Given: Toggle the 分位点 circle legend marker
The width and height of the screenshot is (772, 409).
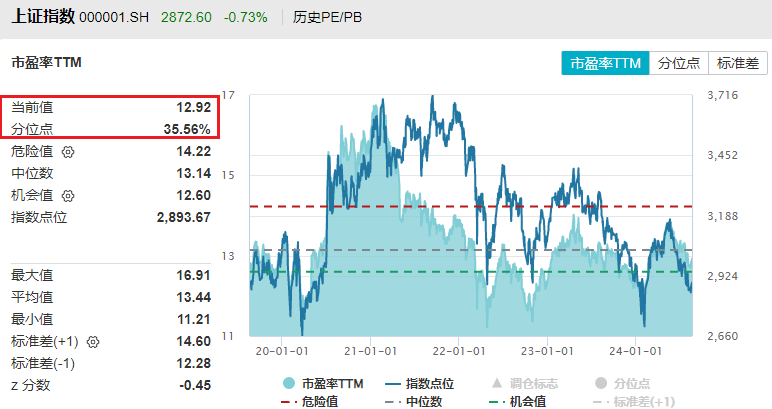Looking at the screenshot, I should (600, 382).
